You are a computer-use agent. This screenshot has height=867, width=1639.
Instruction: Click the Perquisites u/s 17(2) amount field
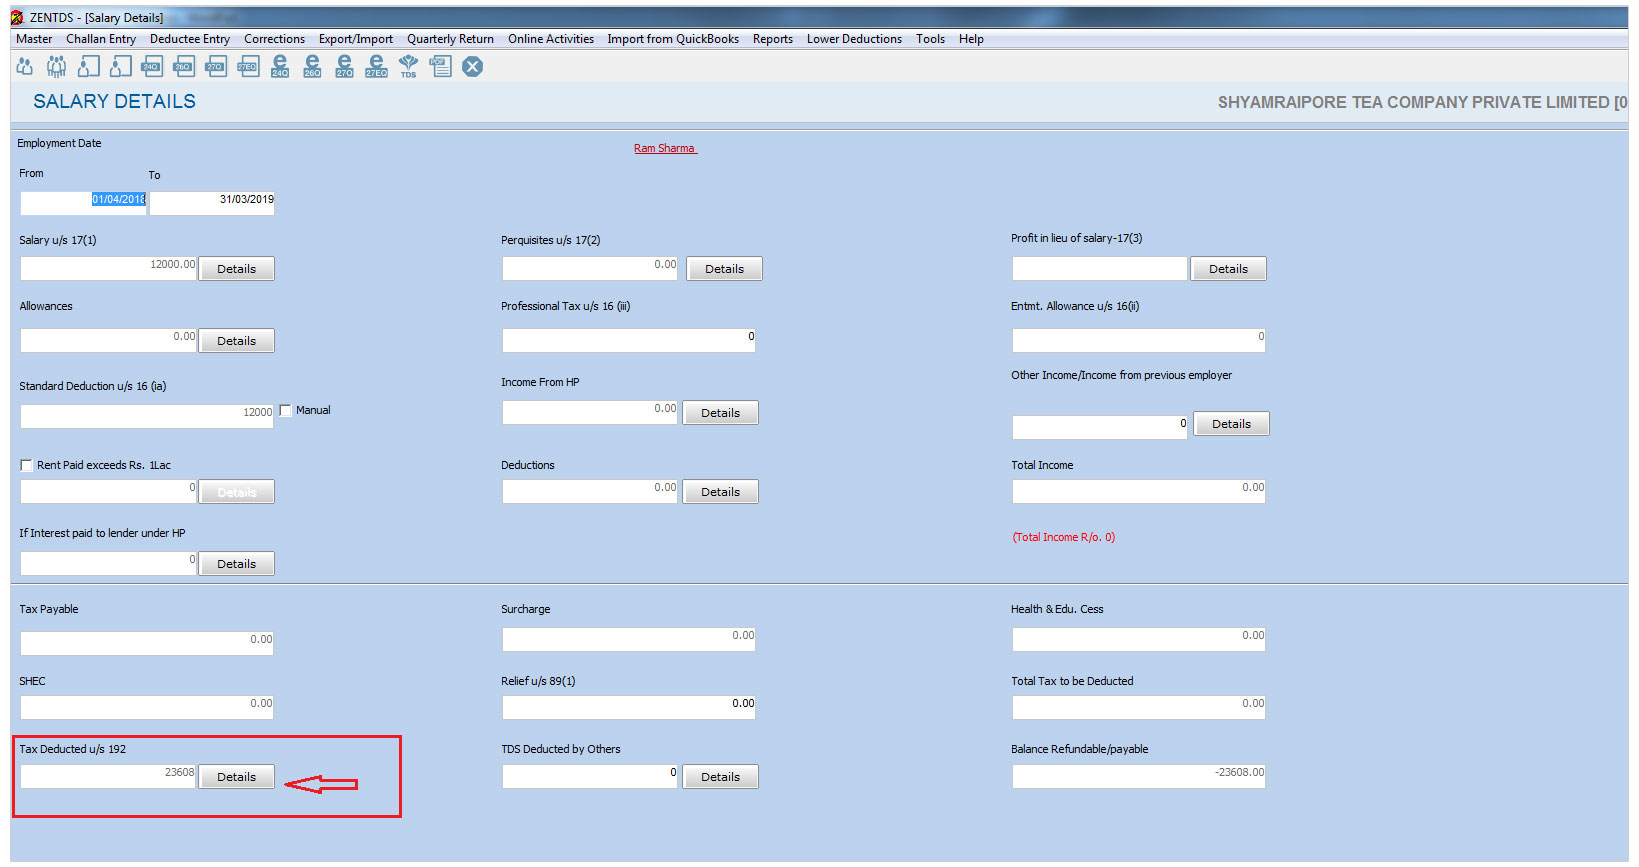[590, 268]
